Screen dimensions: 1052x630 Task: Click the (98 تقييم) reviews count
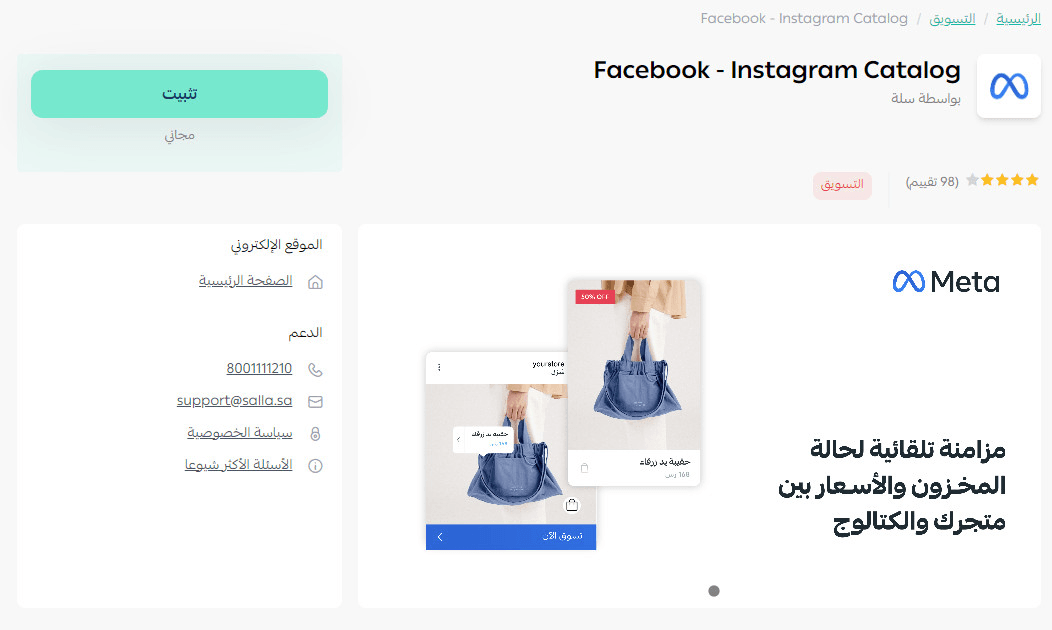point(932,182)
